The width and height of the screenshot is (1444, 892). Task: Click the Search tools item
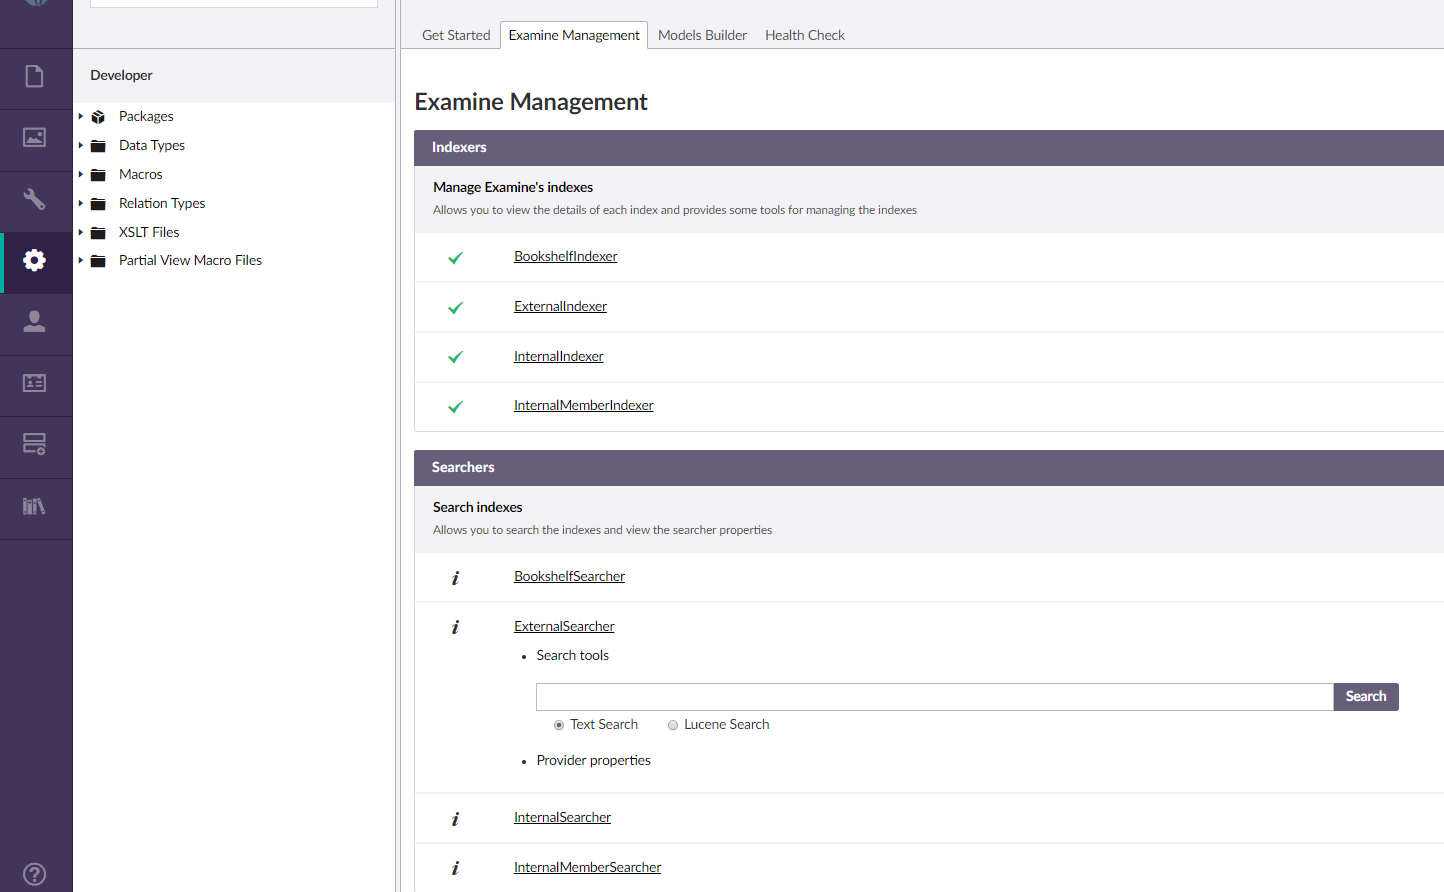point(573,655)
